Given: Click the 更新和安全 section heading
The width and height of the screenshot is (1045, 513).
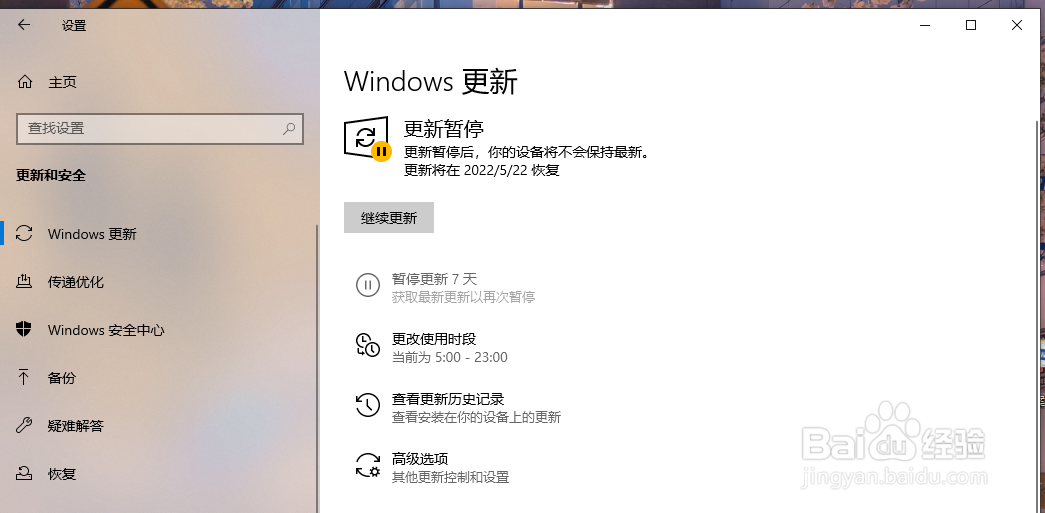Looking at the screenshot, I should coord(51,175).
